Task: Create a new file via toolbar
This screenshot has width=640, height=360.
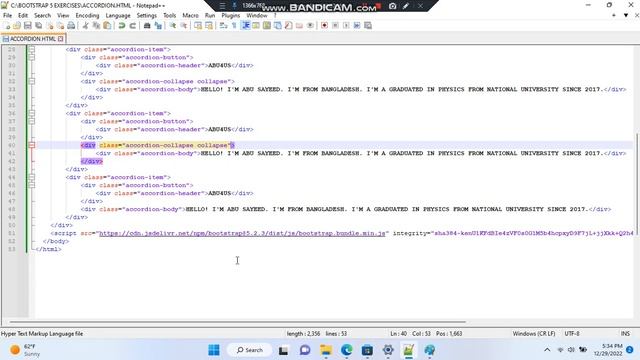Action: tap(7, 26)
